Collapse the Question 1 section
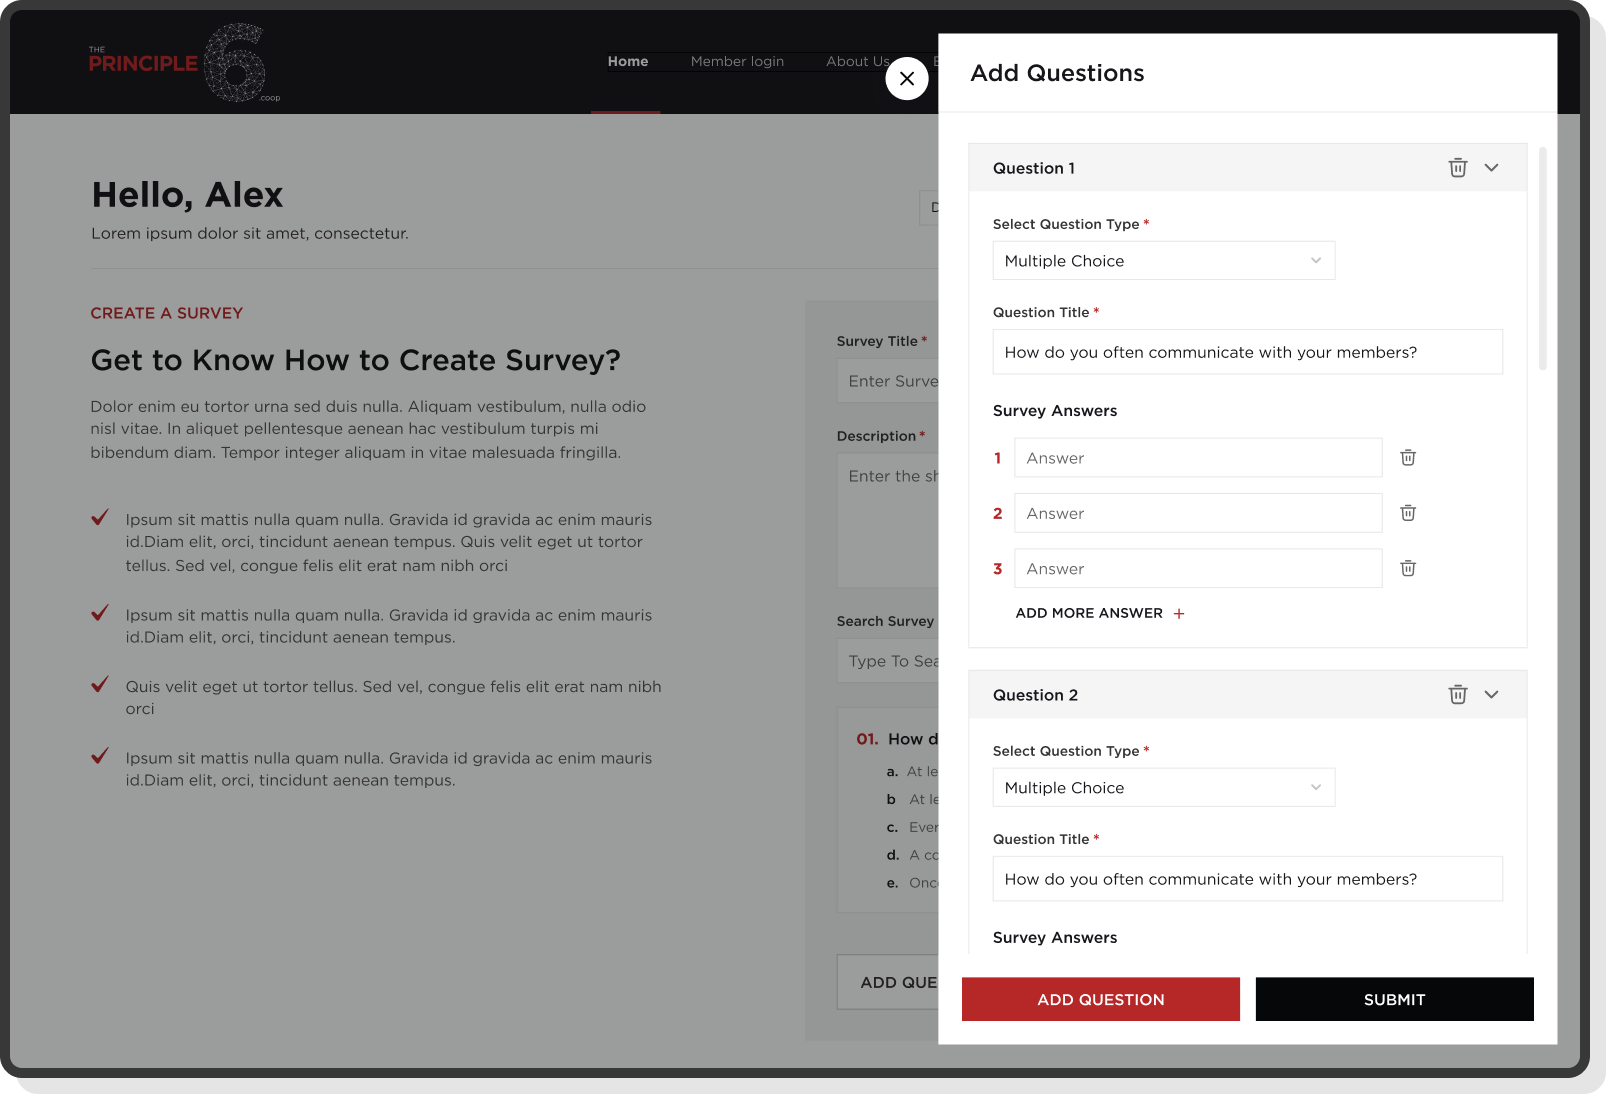 pos(1491,167)
